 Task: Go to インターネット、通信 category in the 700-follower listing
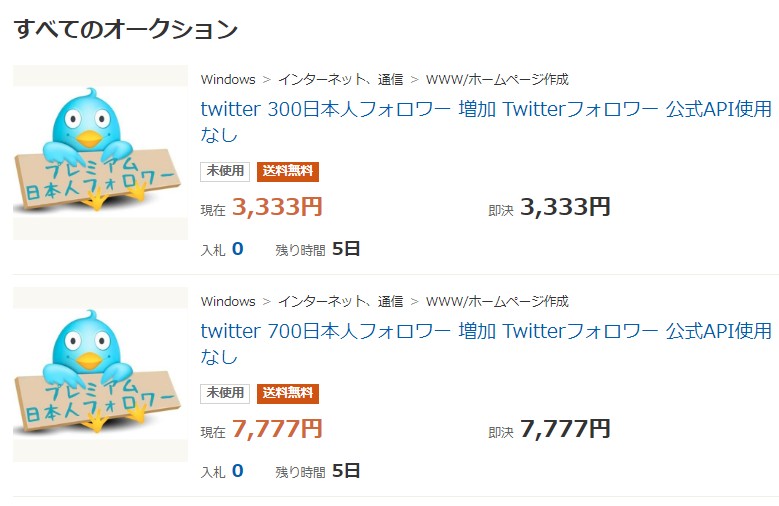[x=340, y=301]
